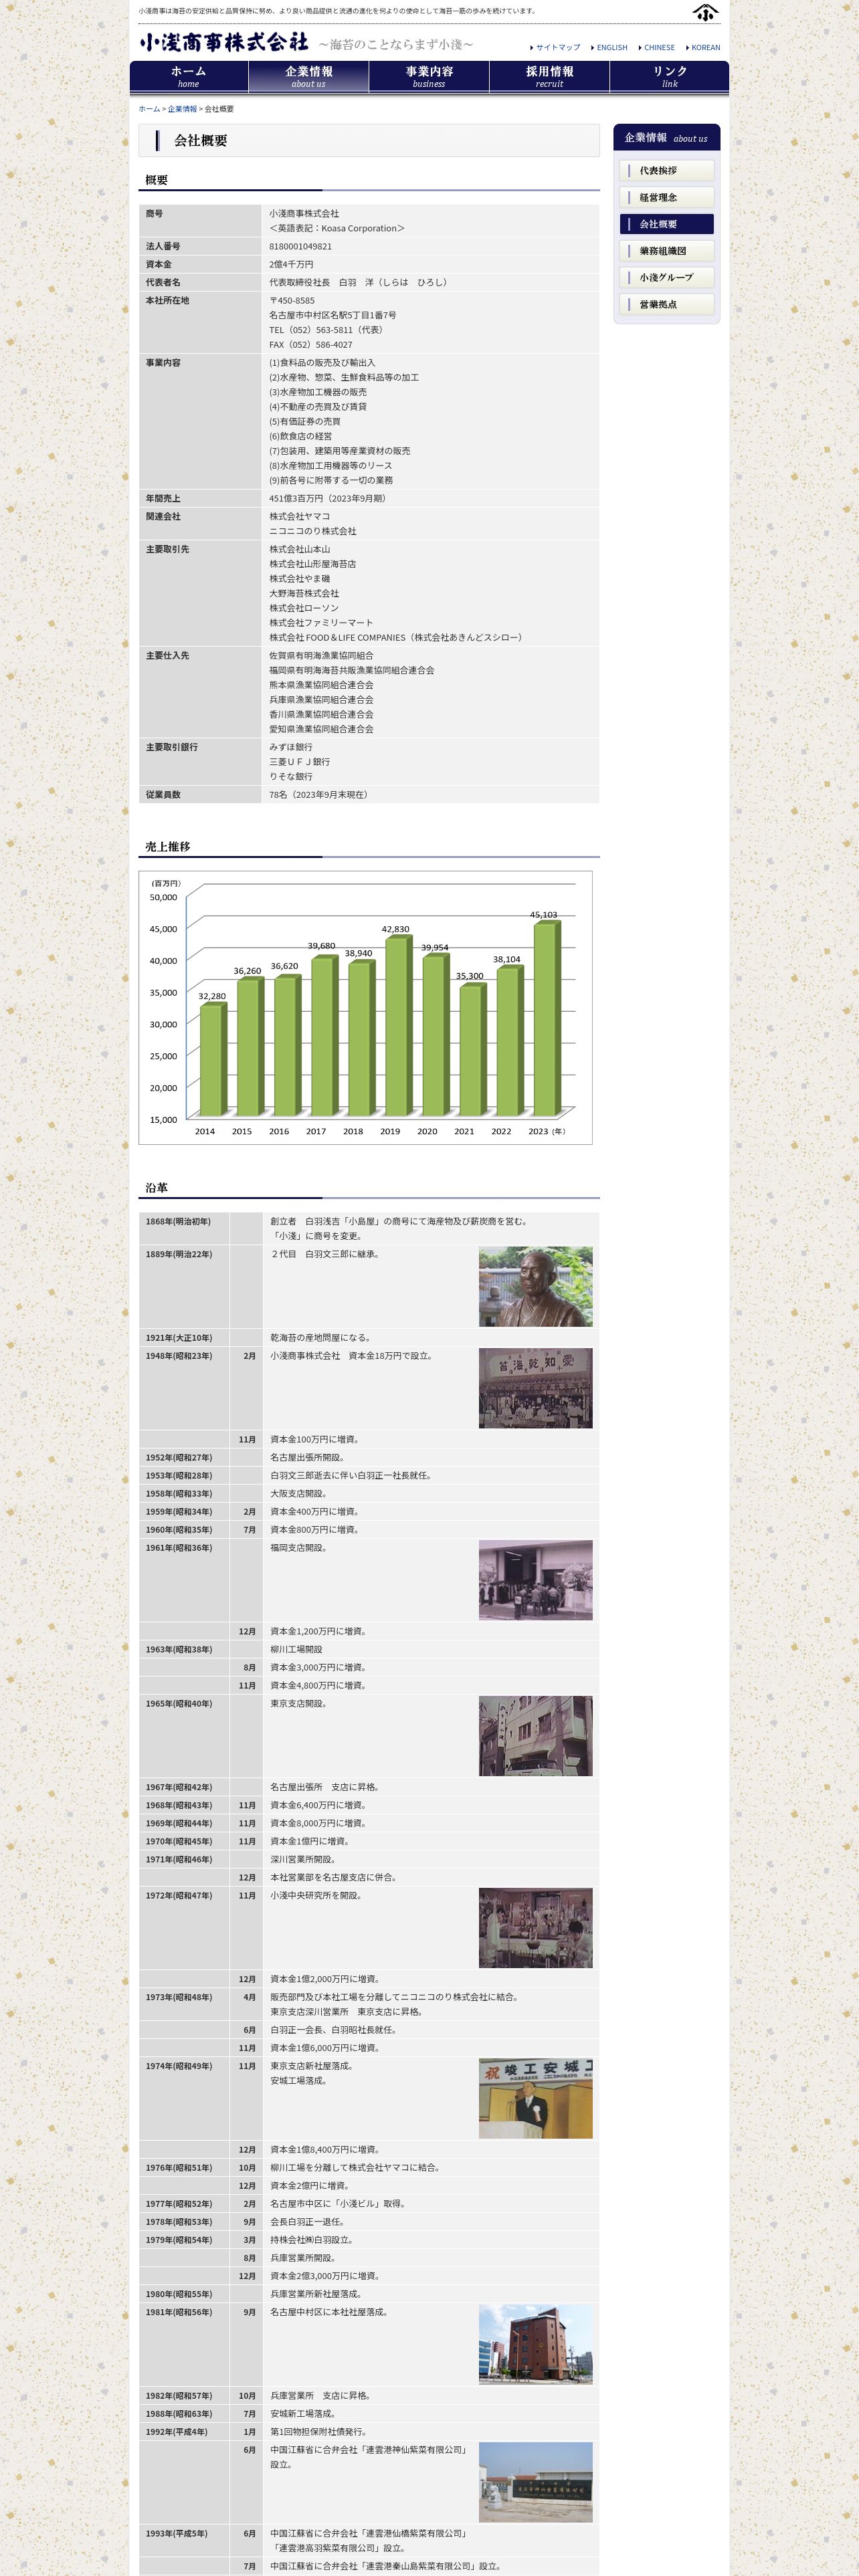Click 株式会社ファミリーマート in main clients
This screenshot has width=859, height=2576.
[x=321, y=623]
